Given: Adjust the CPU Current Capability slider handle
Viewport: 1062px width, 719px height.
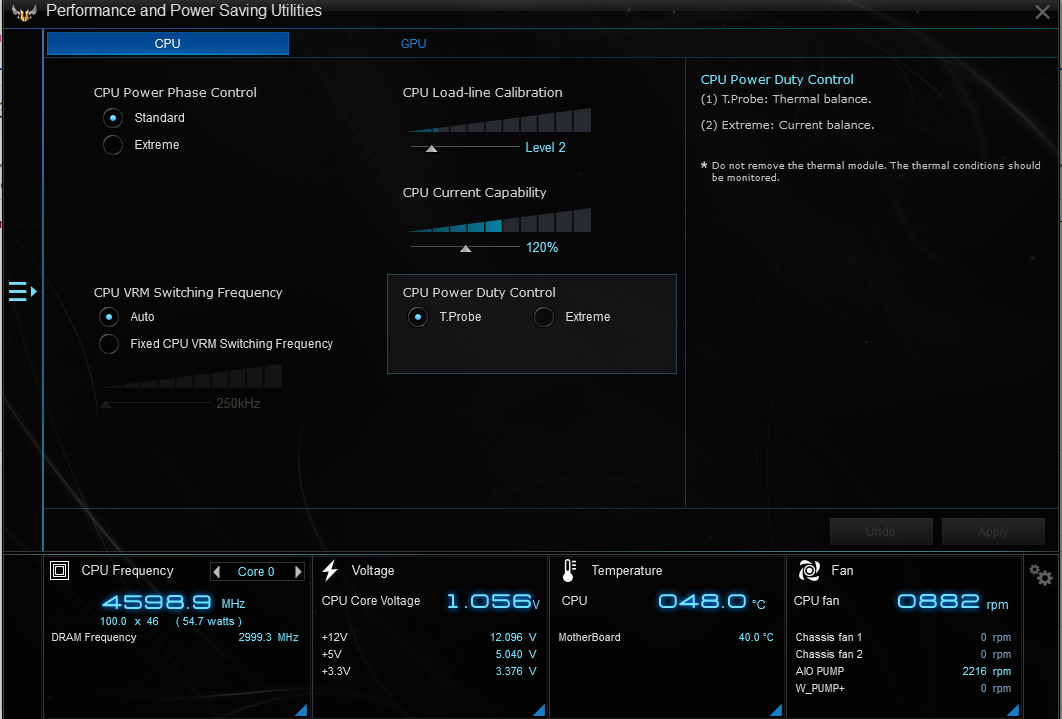Looking at the screenshot, I should [x=465, y=248].
